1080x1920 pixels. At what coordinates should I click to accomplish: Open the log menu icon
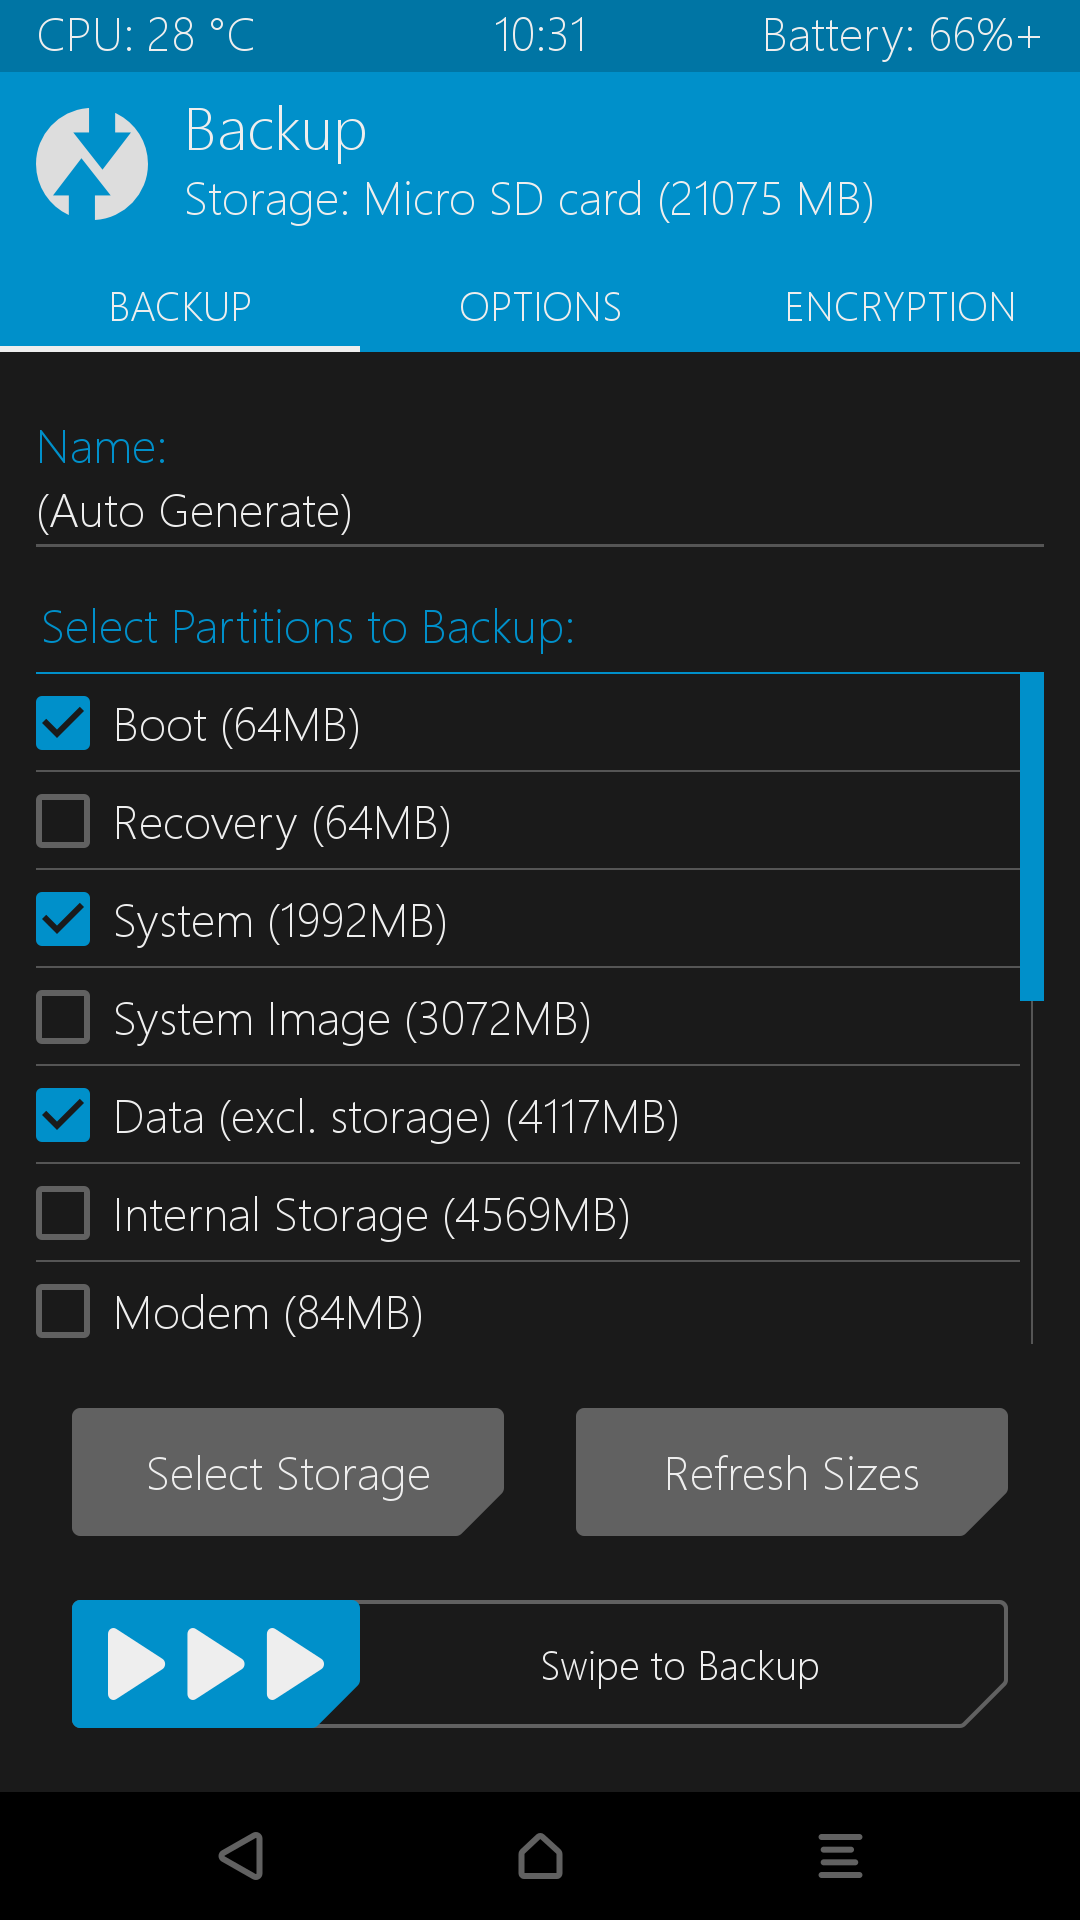(840, 1856)
